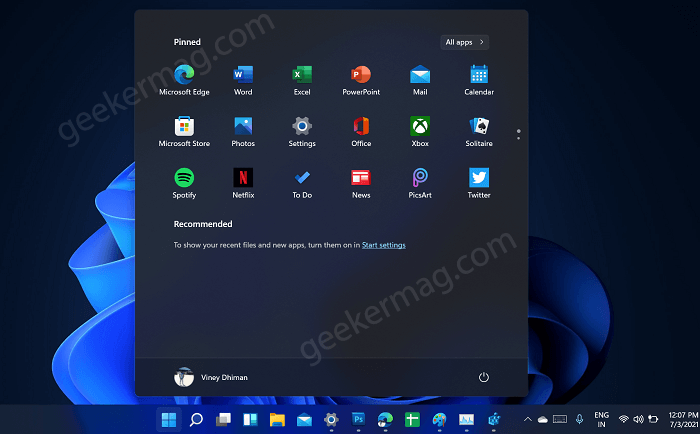Image resolution: width=700 pixels, height=434 pixels.
Task: Open Mail from the taskbar
Action: [x=304, y=420]
